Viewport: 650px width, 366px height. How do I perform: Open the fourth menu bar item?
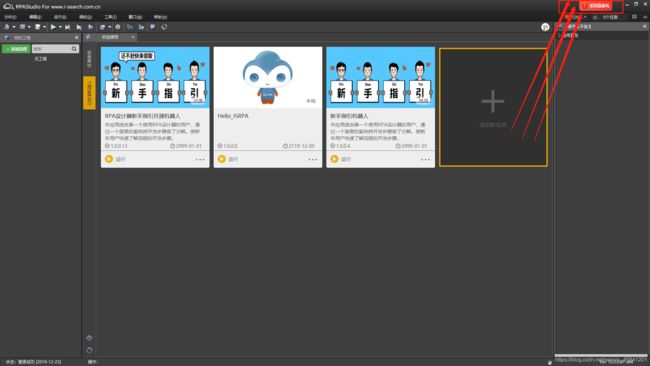tap(85, 17)
